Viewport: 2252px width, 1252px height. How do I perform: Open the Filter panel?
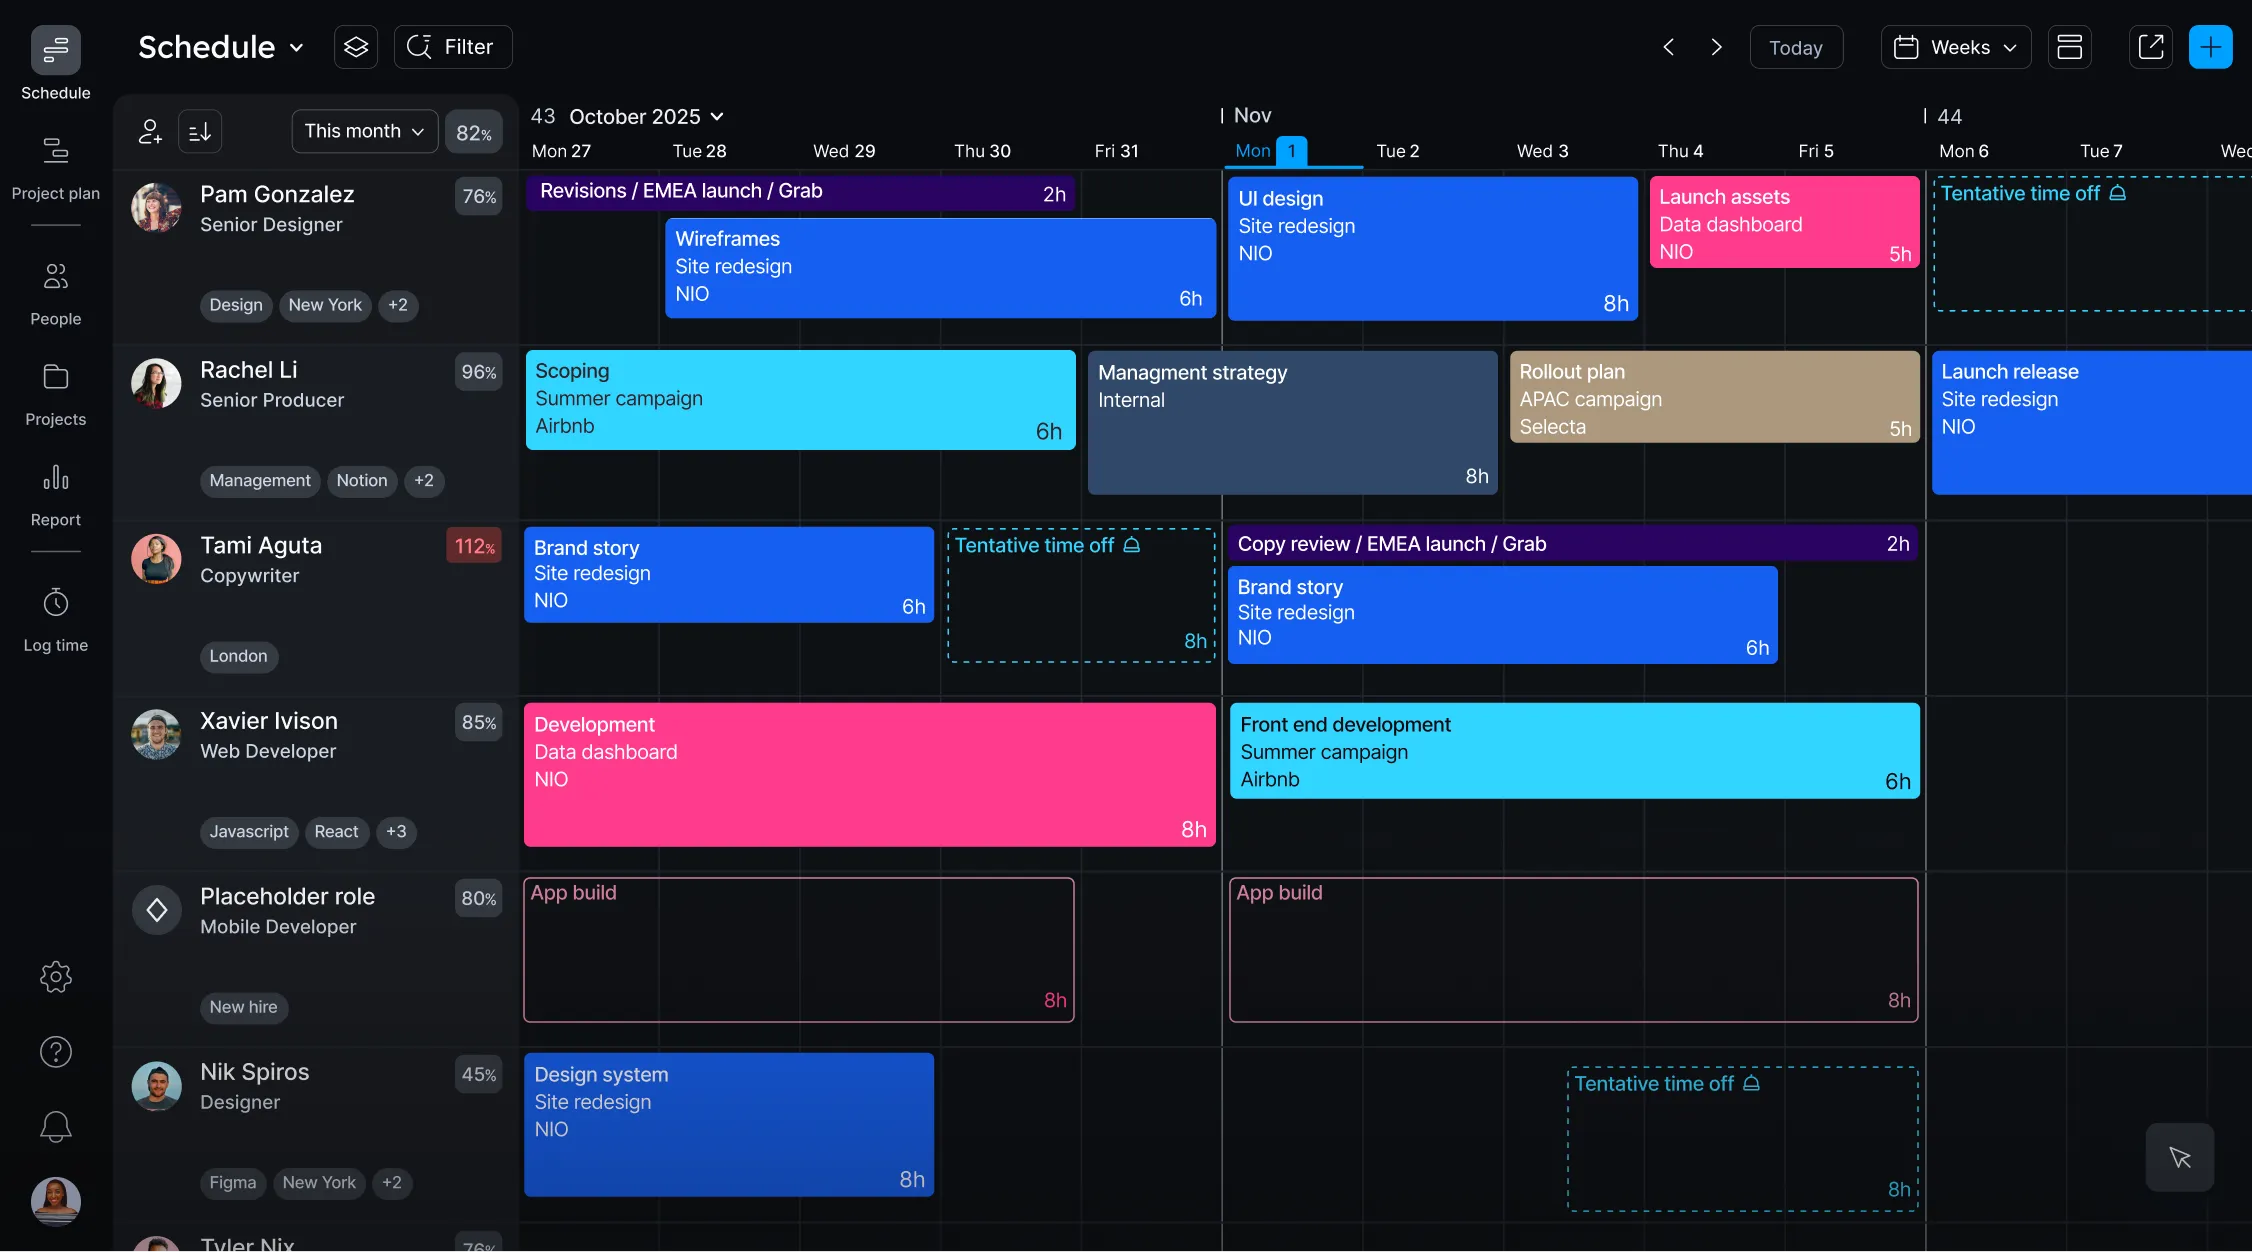453,46
